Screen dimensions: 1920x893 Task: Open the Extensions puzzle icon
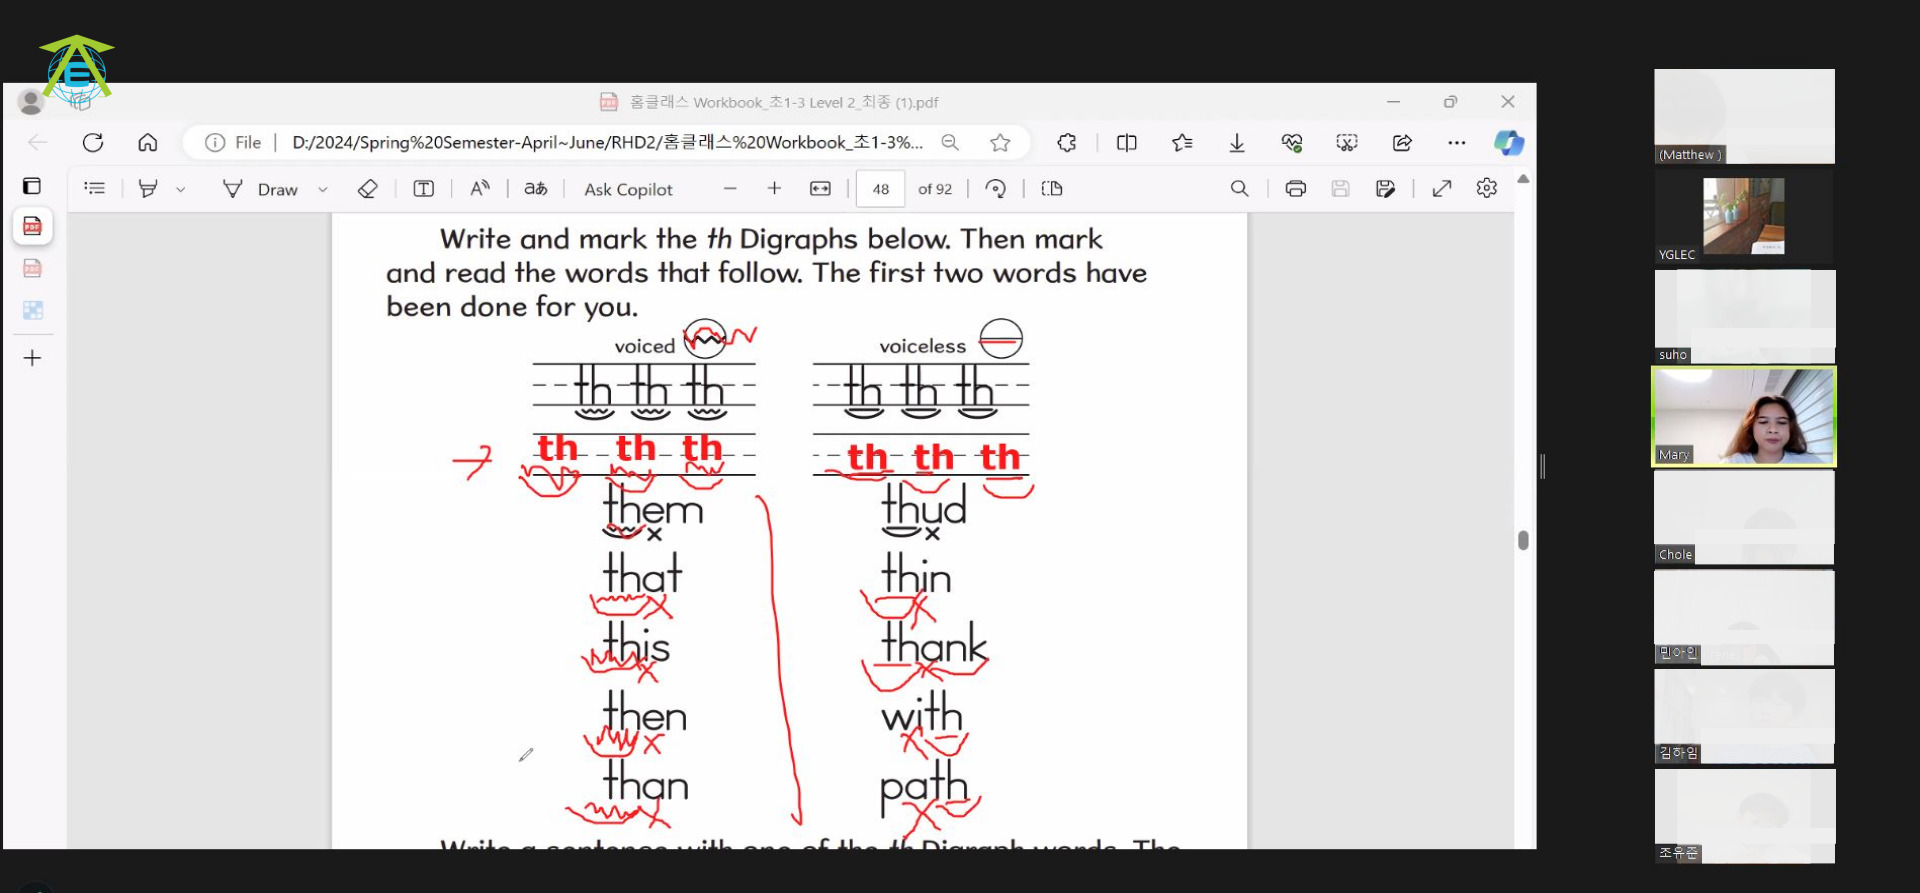(x=1067, y=143)
